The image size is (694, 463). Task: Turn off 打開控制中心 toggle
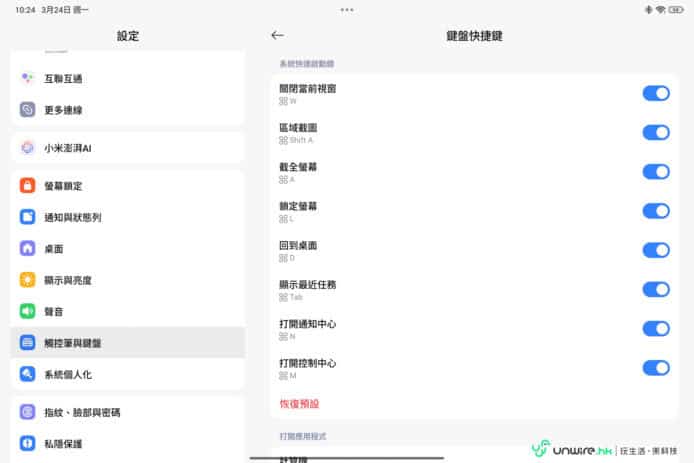click(x=655, y=367)
